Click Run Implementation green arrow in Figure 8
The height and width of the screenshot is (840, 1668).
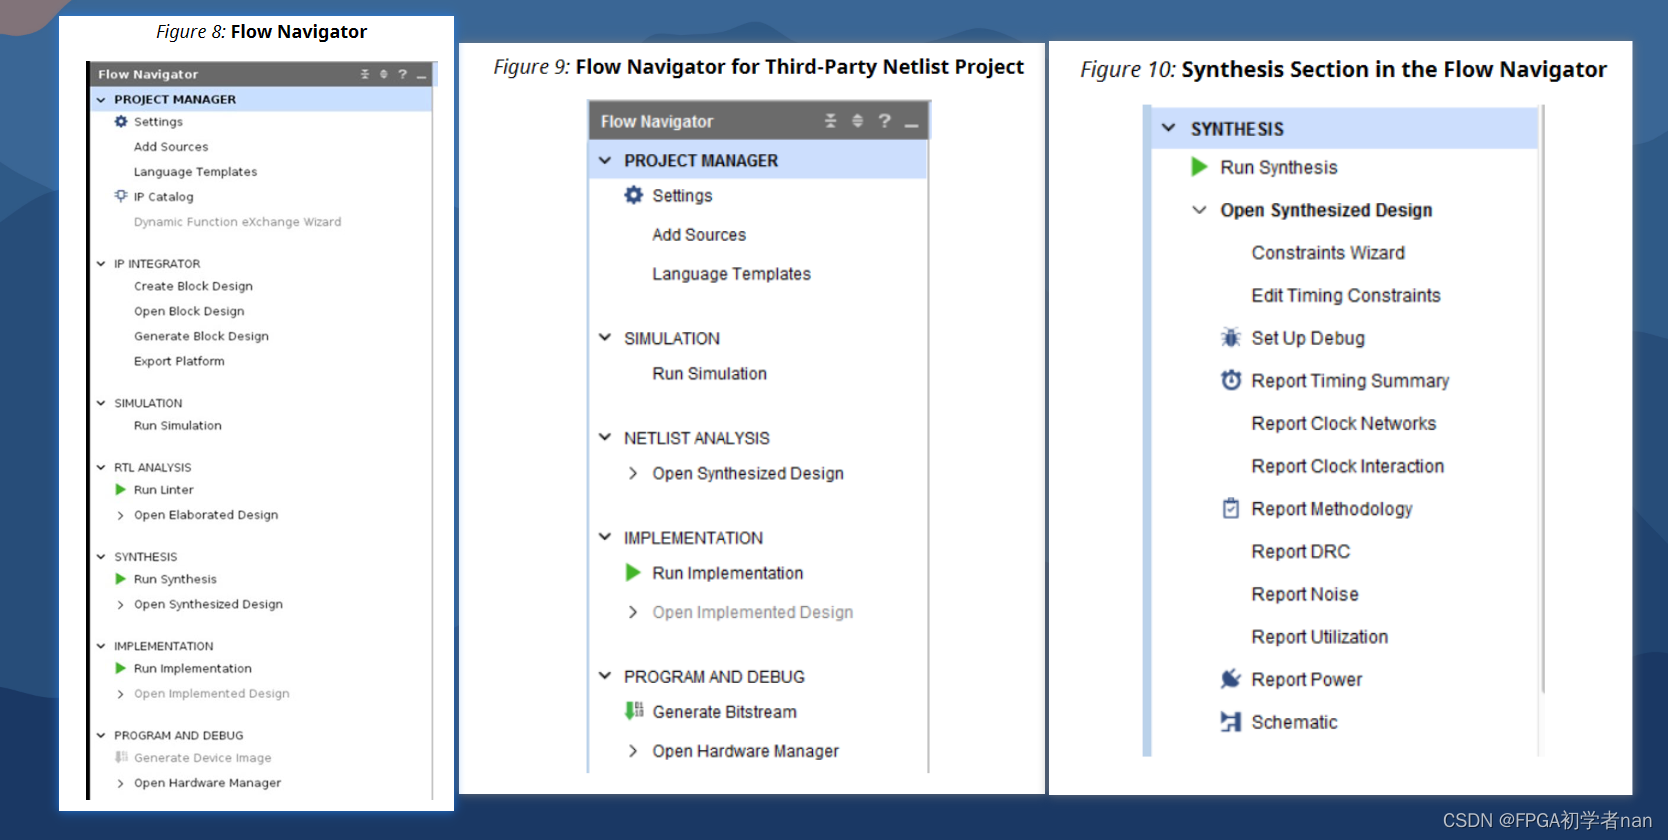point(121,668)
